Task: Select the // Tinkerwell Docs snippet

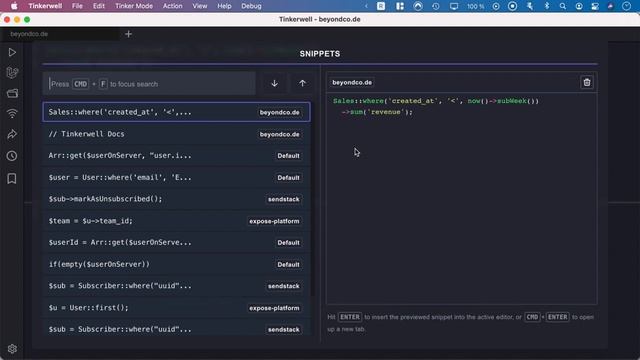Action: [176, 134]
